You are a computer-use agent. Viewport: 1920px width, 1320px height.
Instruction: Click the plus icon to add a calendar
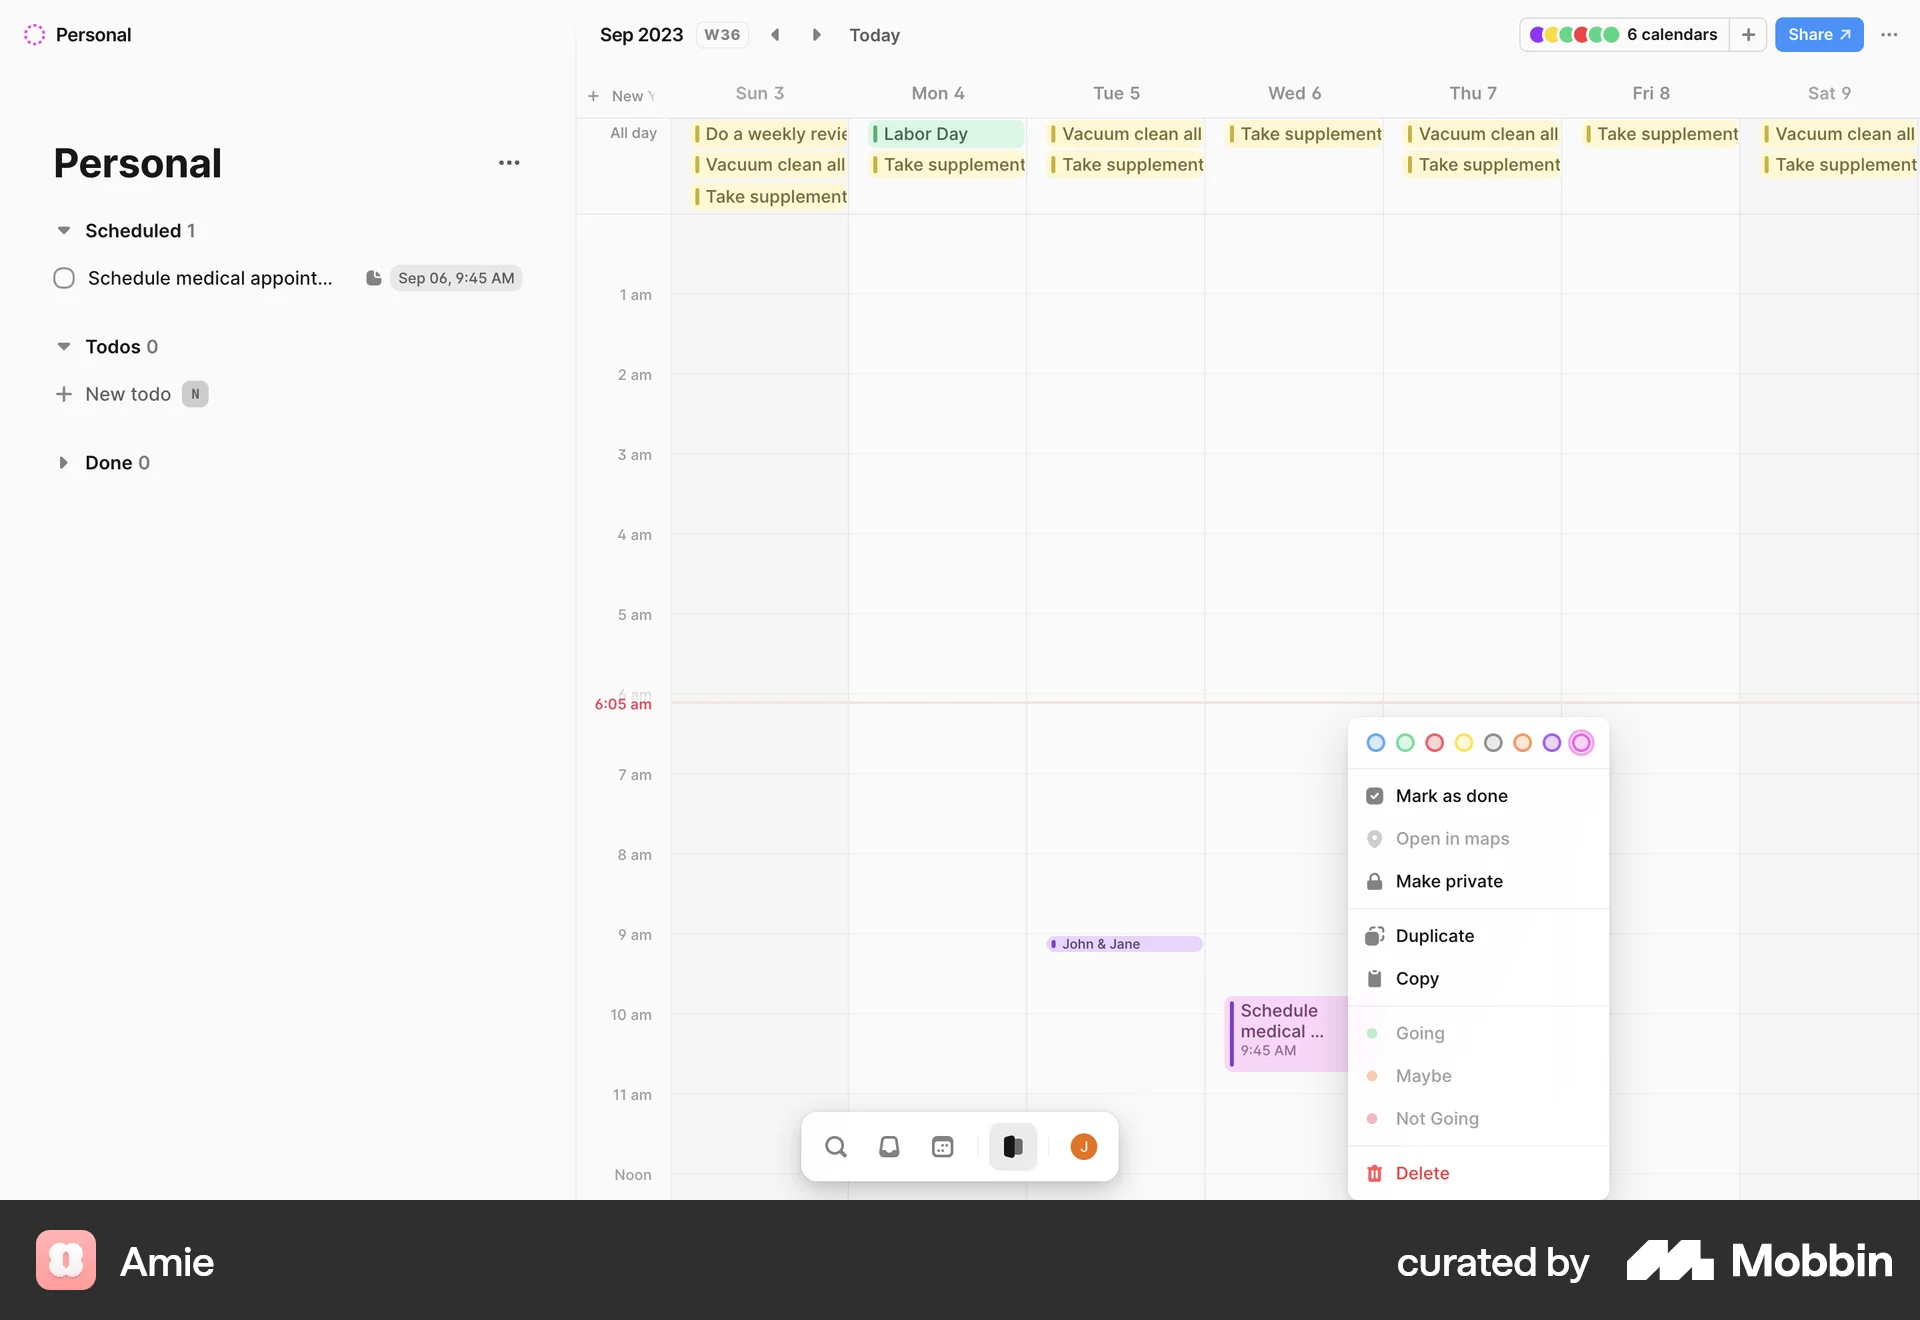[1748, 34]
